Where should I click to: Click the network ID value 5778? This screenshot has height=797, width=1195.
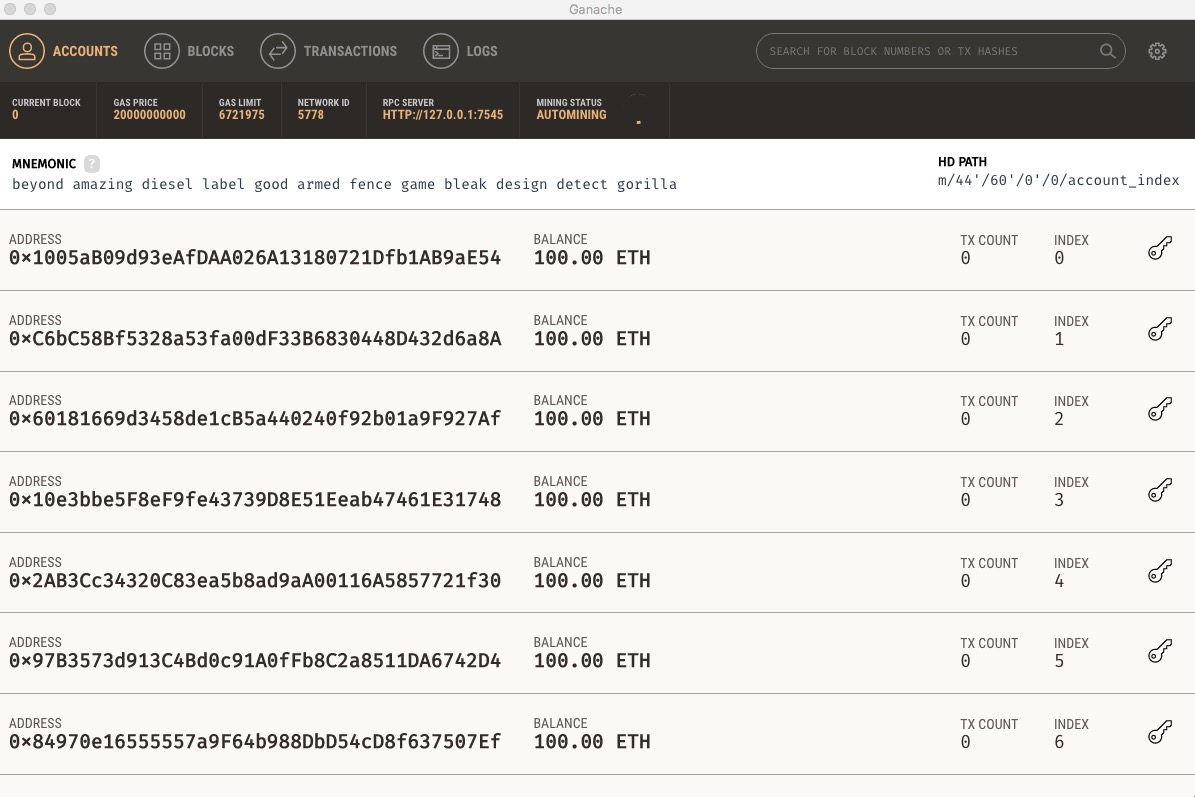311,115
